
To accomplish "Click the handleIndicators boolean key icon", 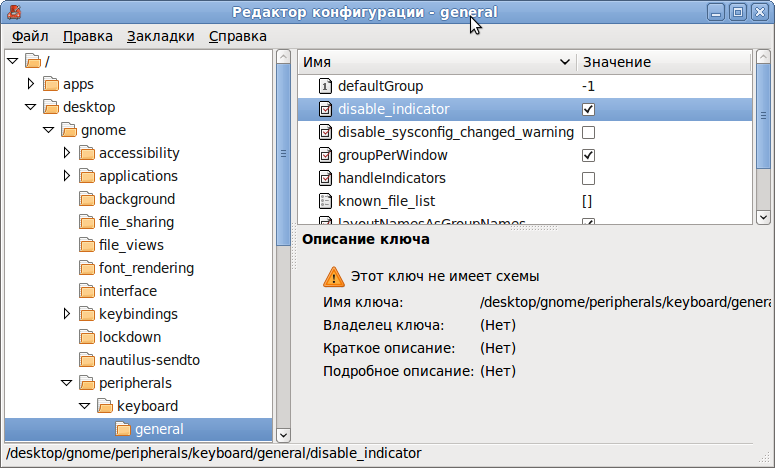I will pyautogui.click(x=325, y=178).
